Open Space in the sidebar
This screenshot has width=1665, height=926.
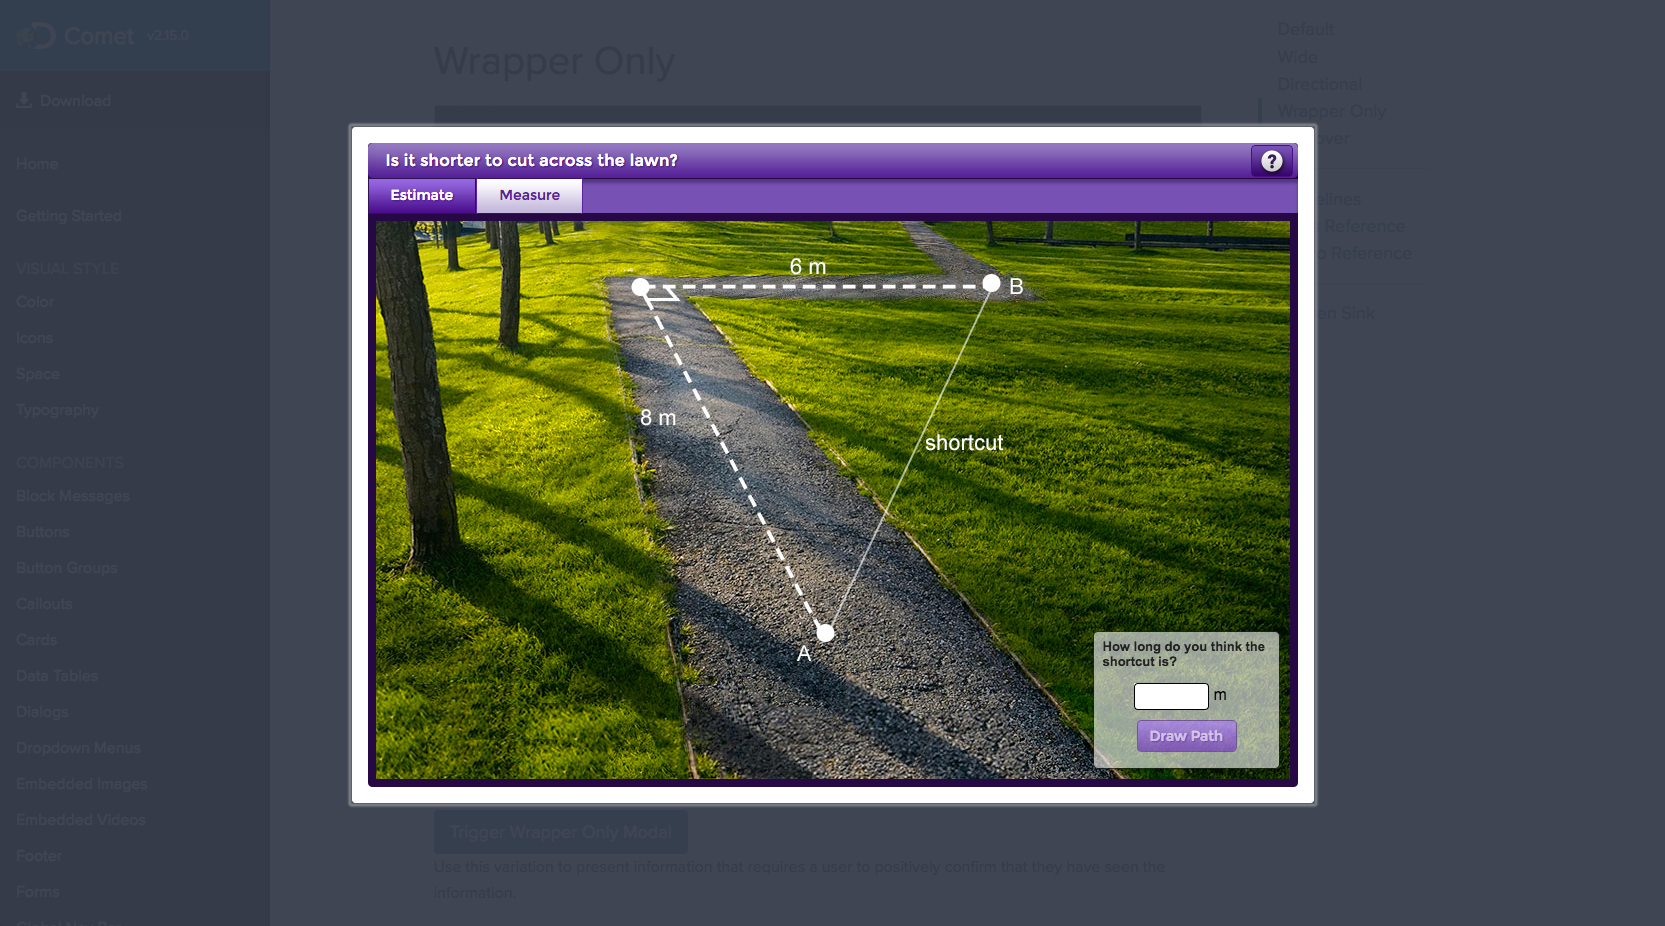click(38, 374)
